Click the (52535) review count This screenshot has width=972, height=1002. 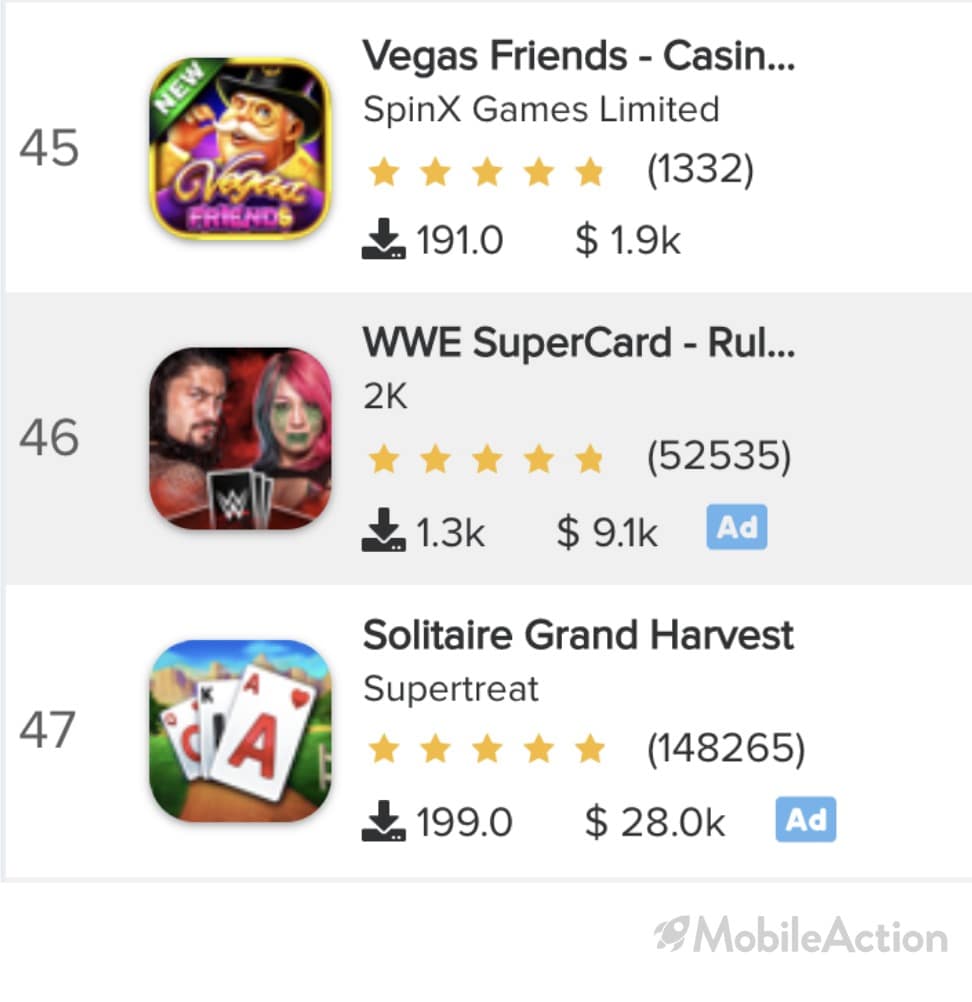tap(719, 457)
